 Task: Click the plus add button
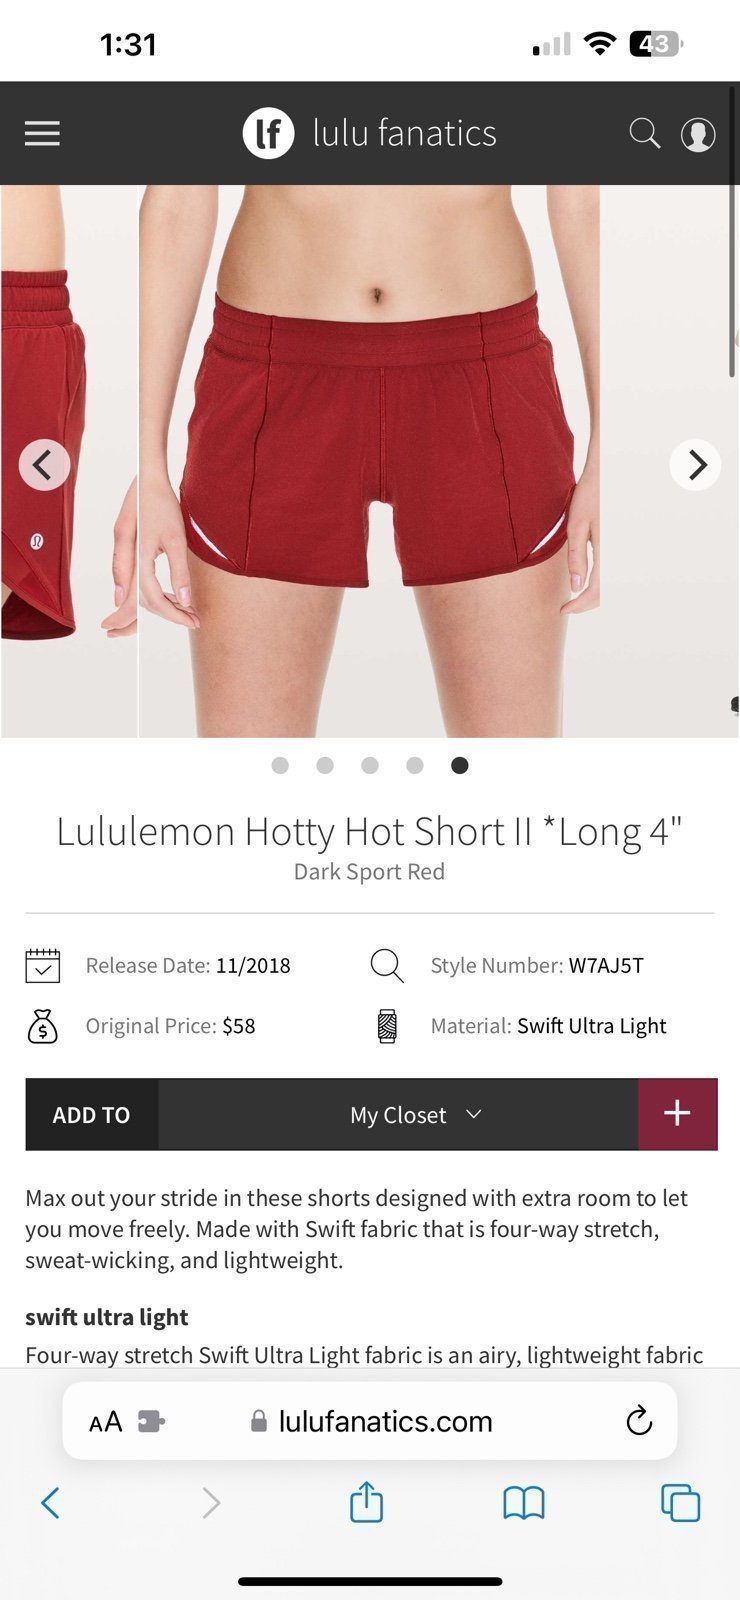pyautogui.click(x=677, y=1114)
